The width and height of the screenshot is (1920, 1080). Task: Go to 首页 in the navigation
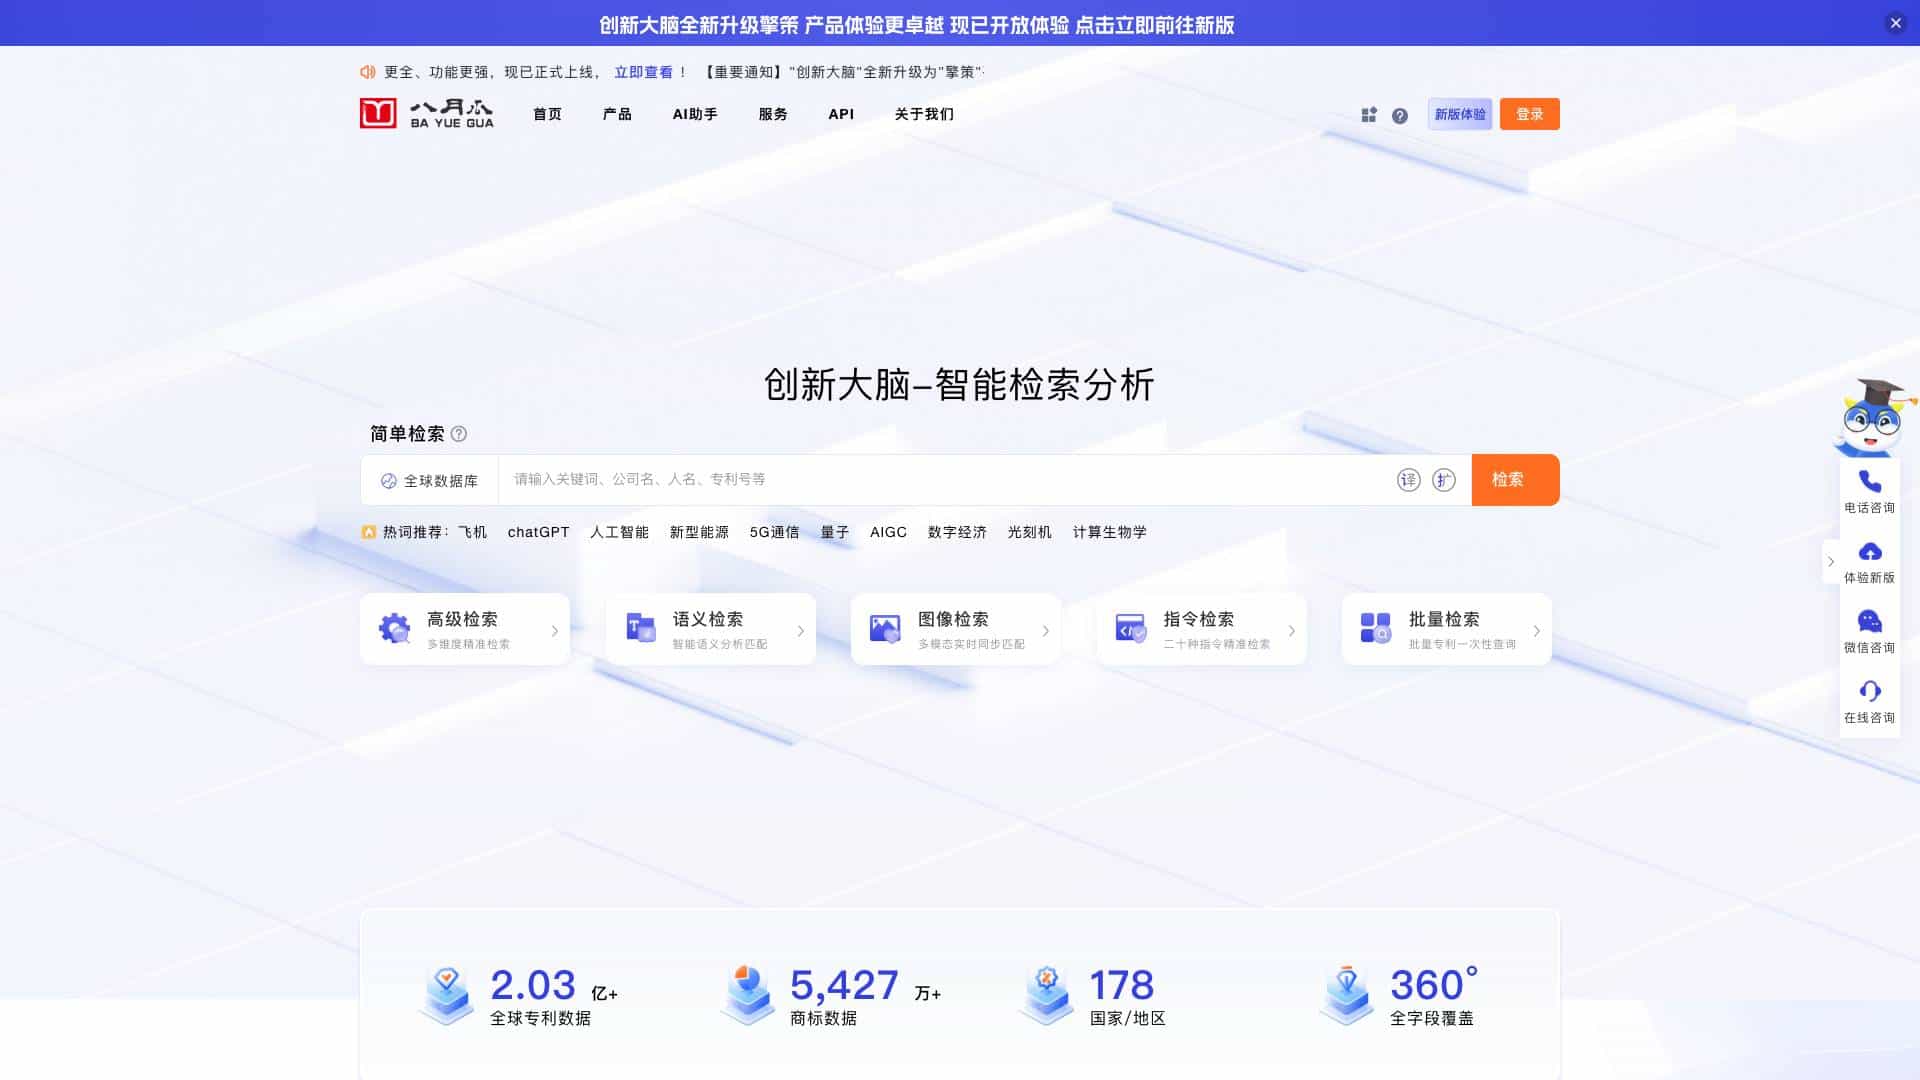[547, 114]
